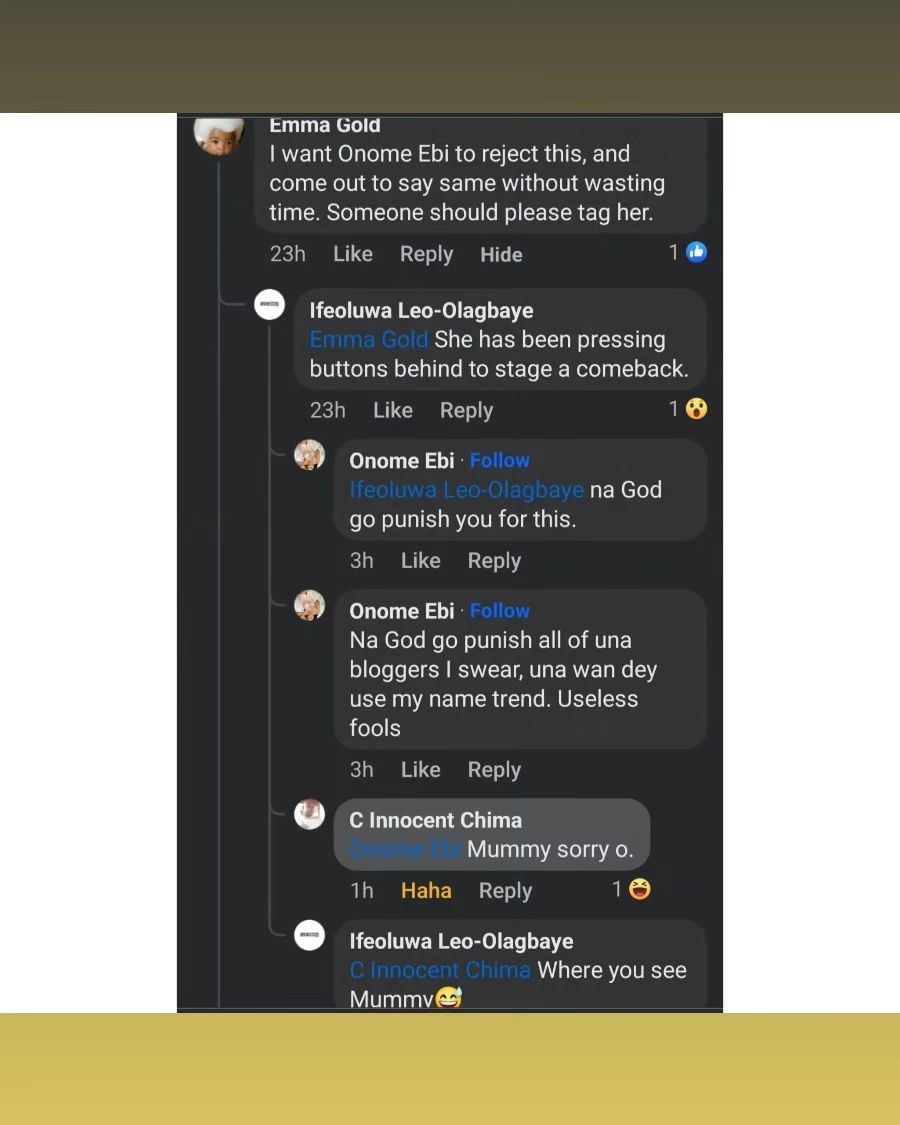Reply to Emma Gold's comment
Image resolution: width=900 pixels, height=1125 pixels.
click(426, 254)
